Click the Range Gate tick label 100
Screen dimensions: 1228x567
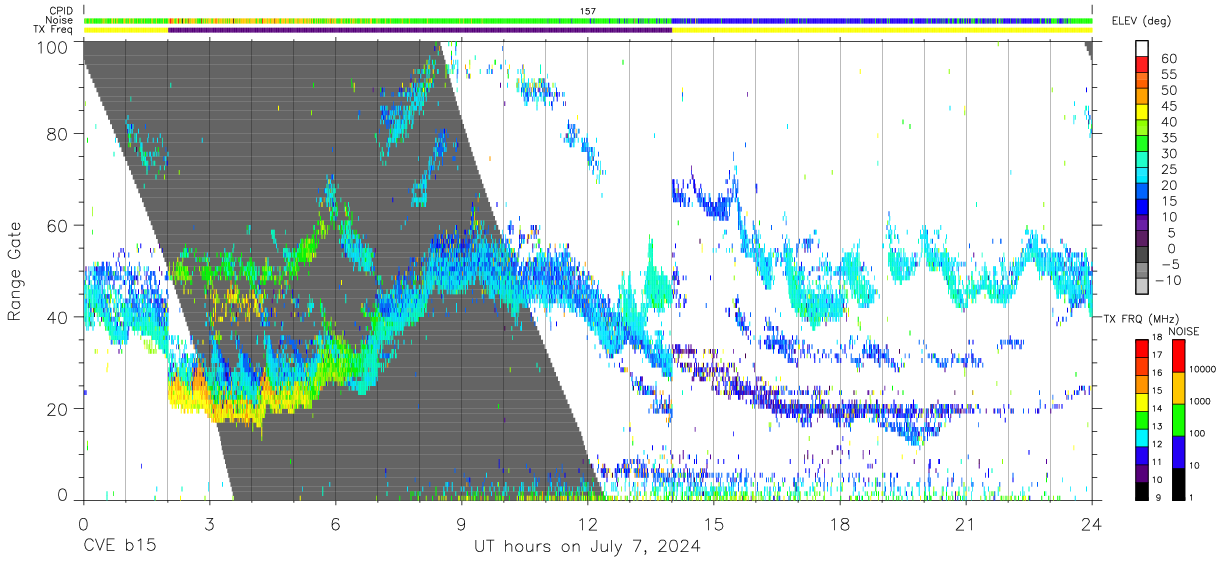point(53,46)
